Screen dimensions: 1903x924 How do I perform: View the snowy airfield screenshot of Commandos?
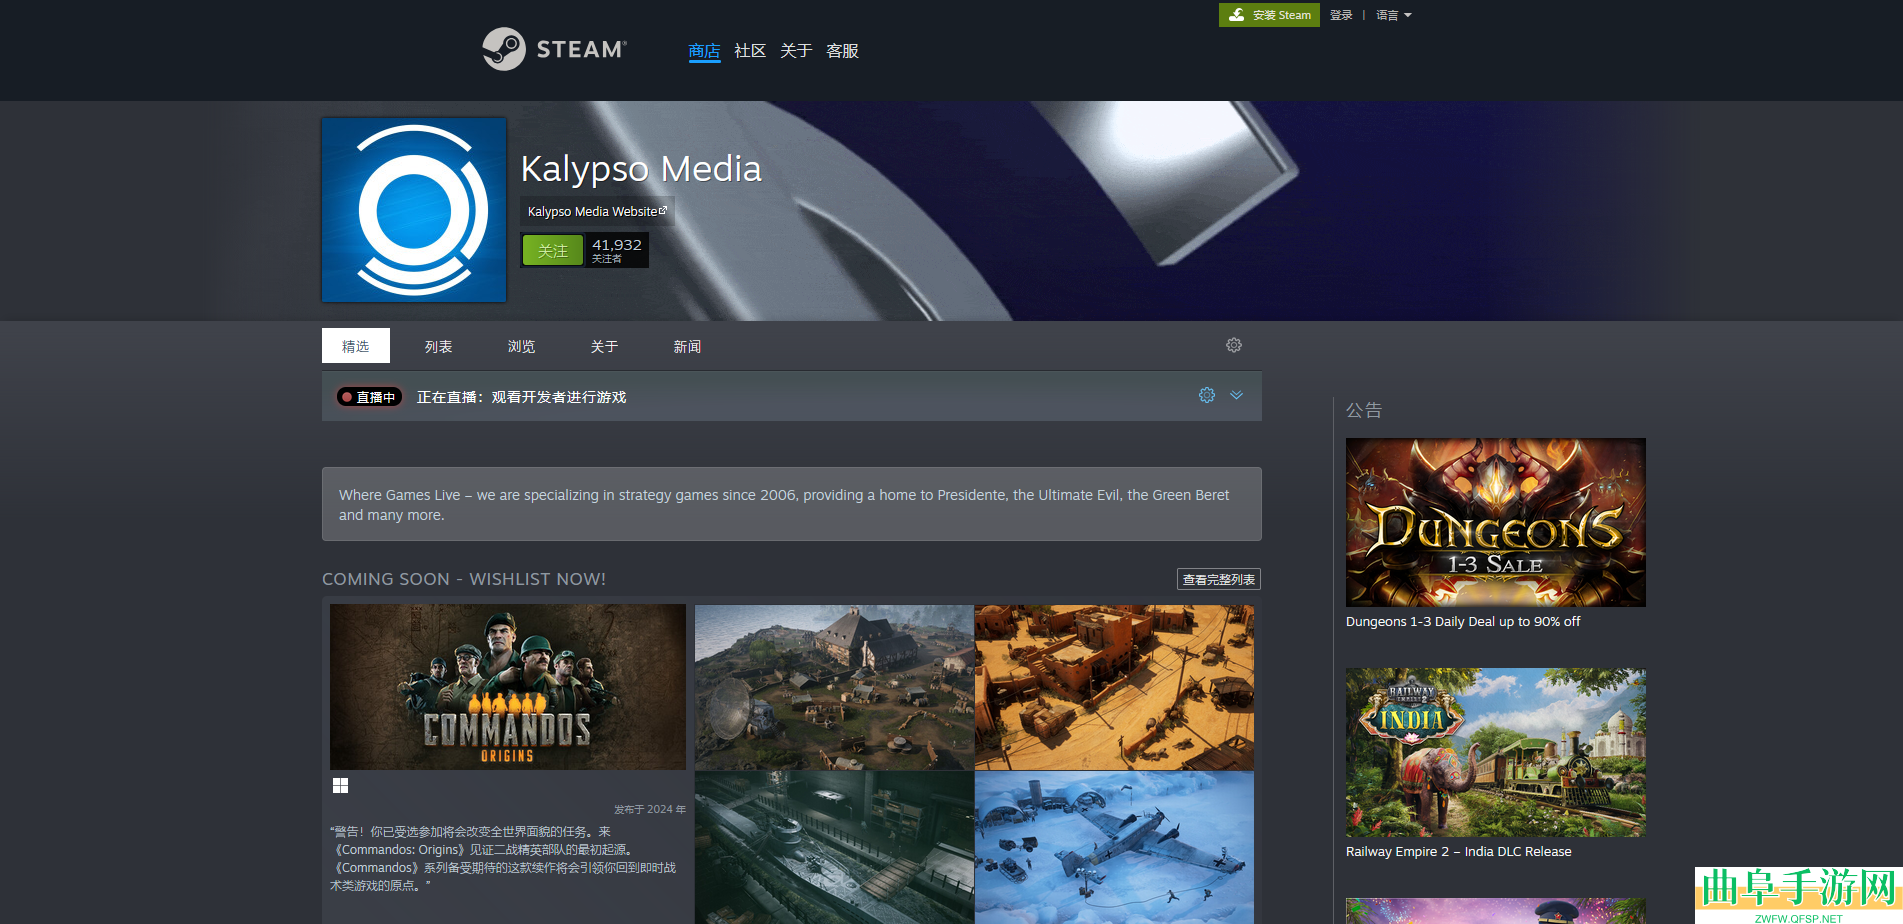tap(1114, 847)
